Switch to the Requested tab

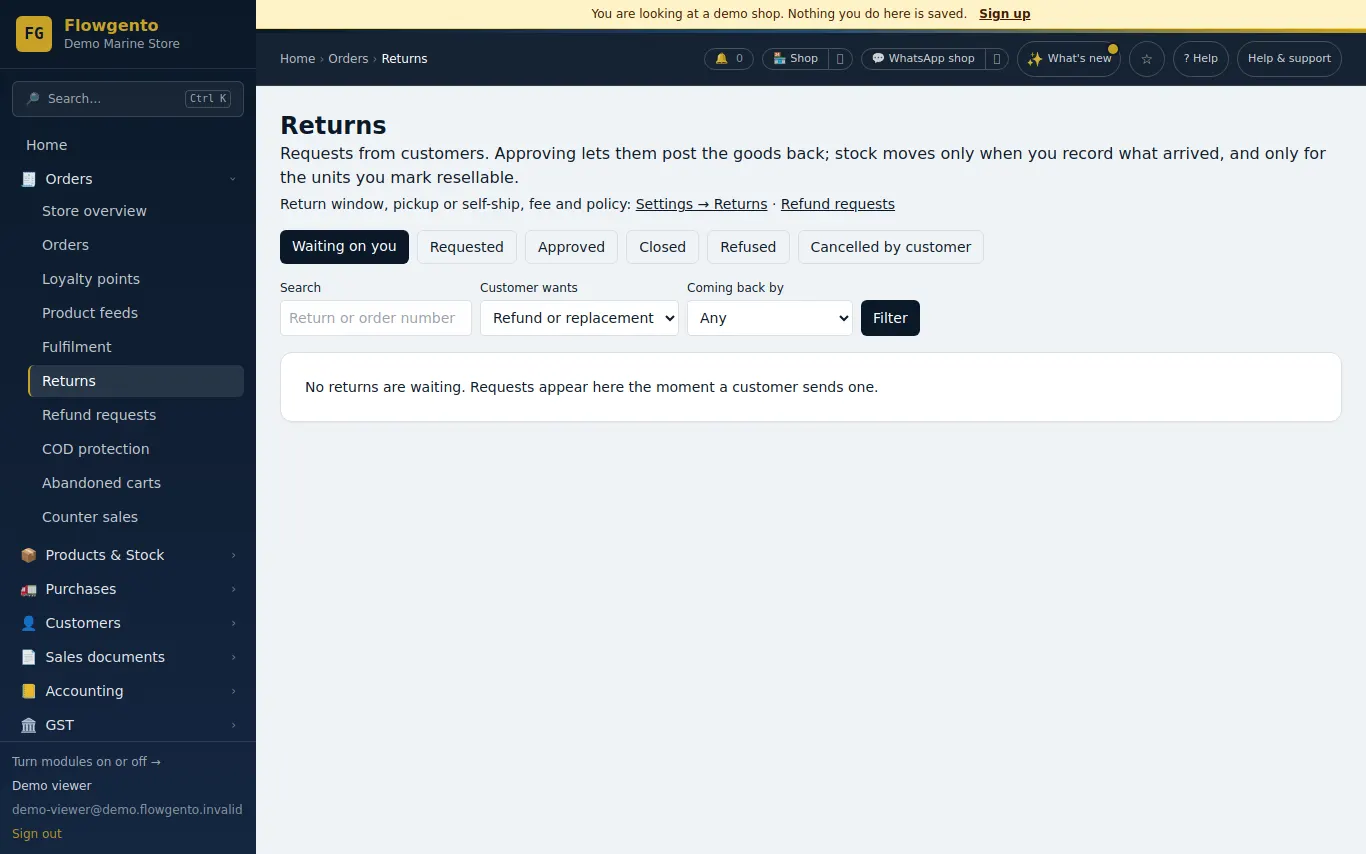467,247
